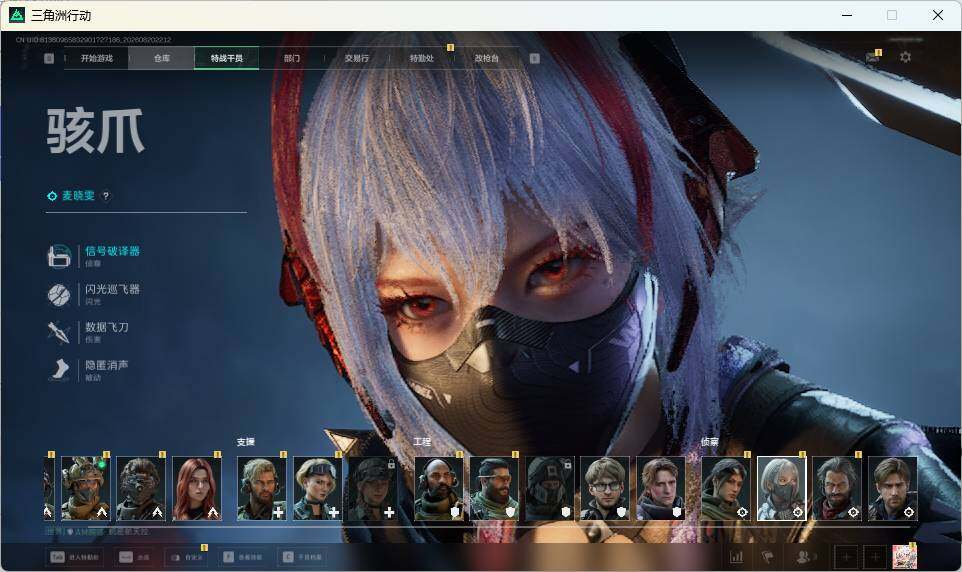This screenshot has height=572, width=962.
Task: Minimize the 三角洲行动 window
Action: [x=847, y=15]
